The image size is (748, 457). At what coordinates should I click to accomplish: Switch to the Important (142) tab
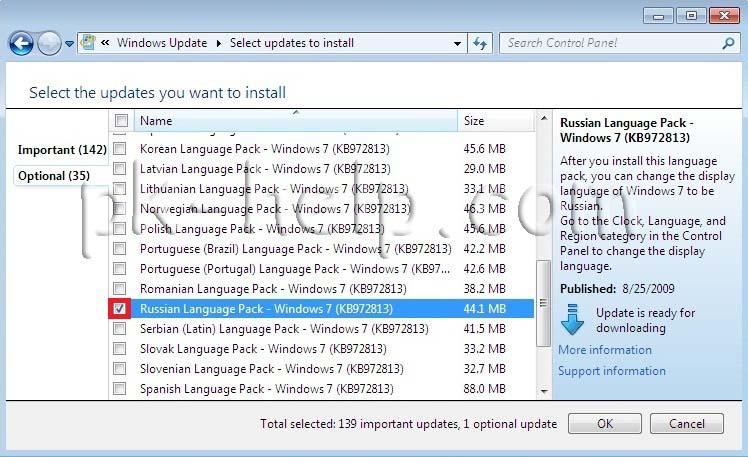point(62,150)
